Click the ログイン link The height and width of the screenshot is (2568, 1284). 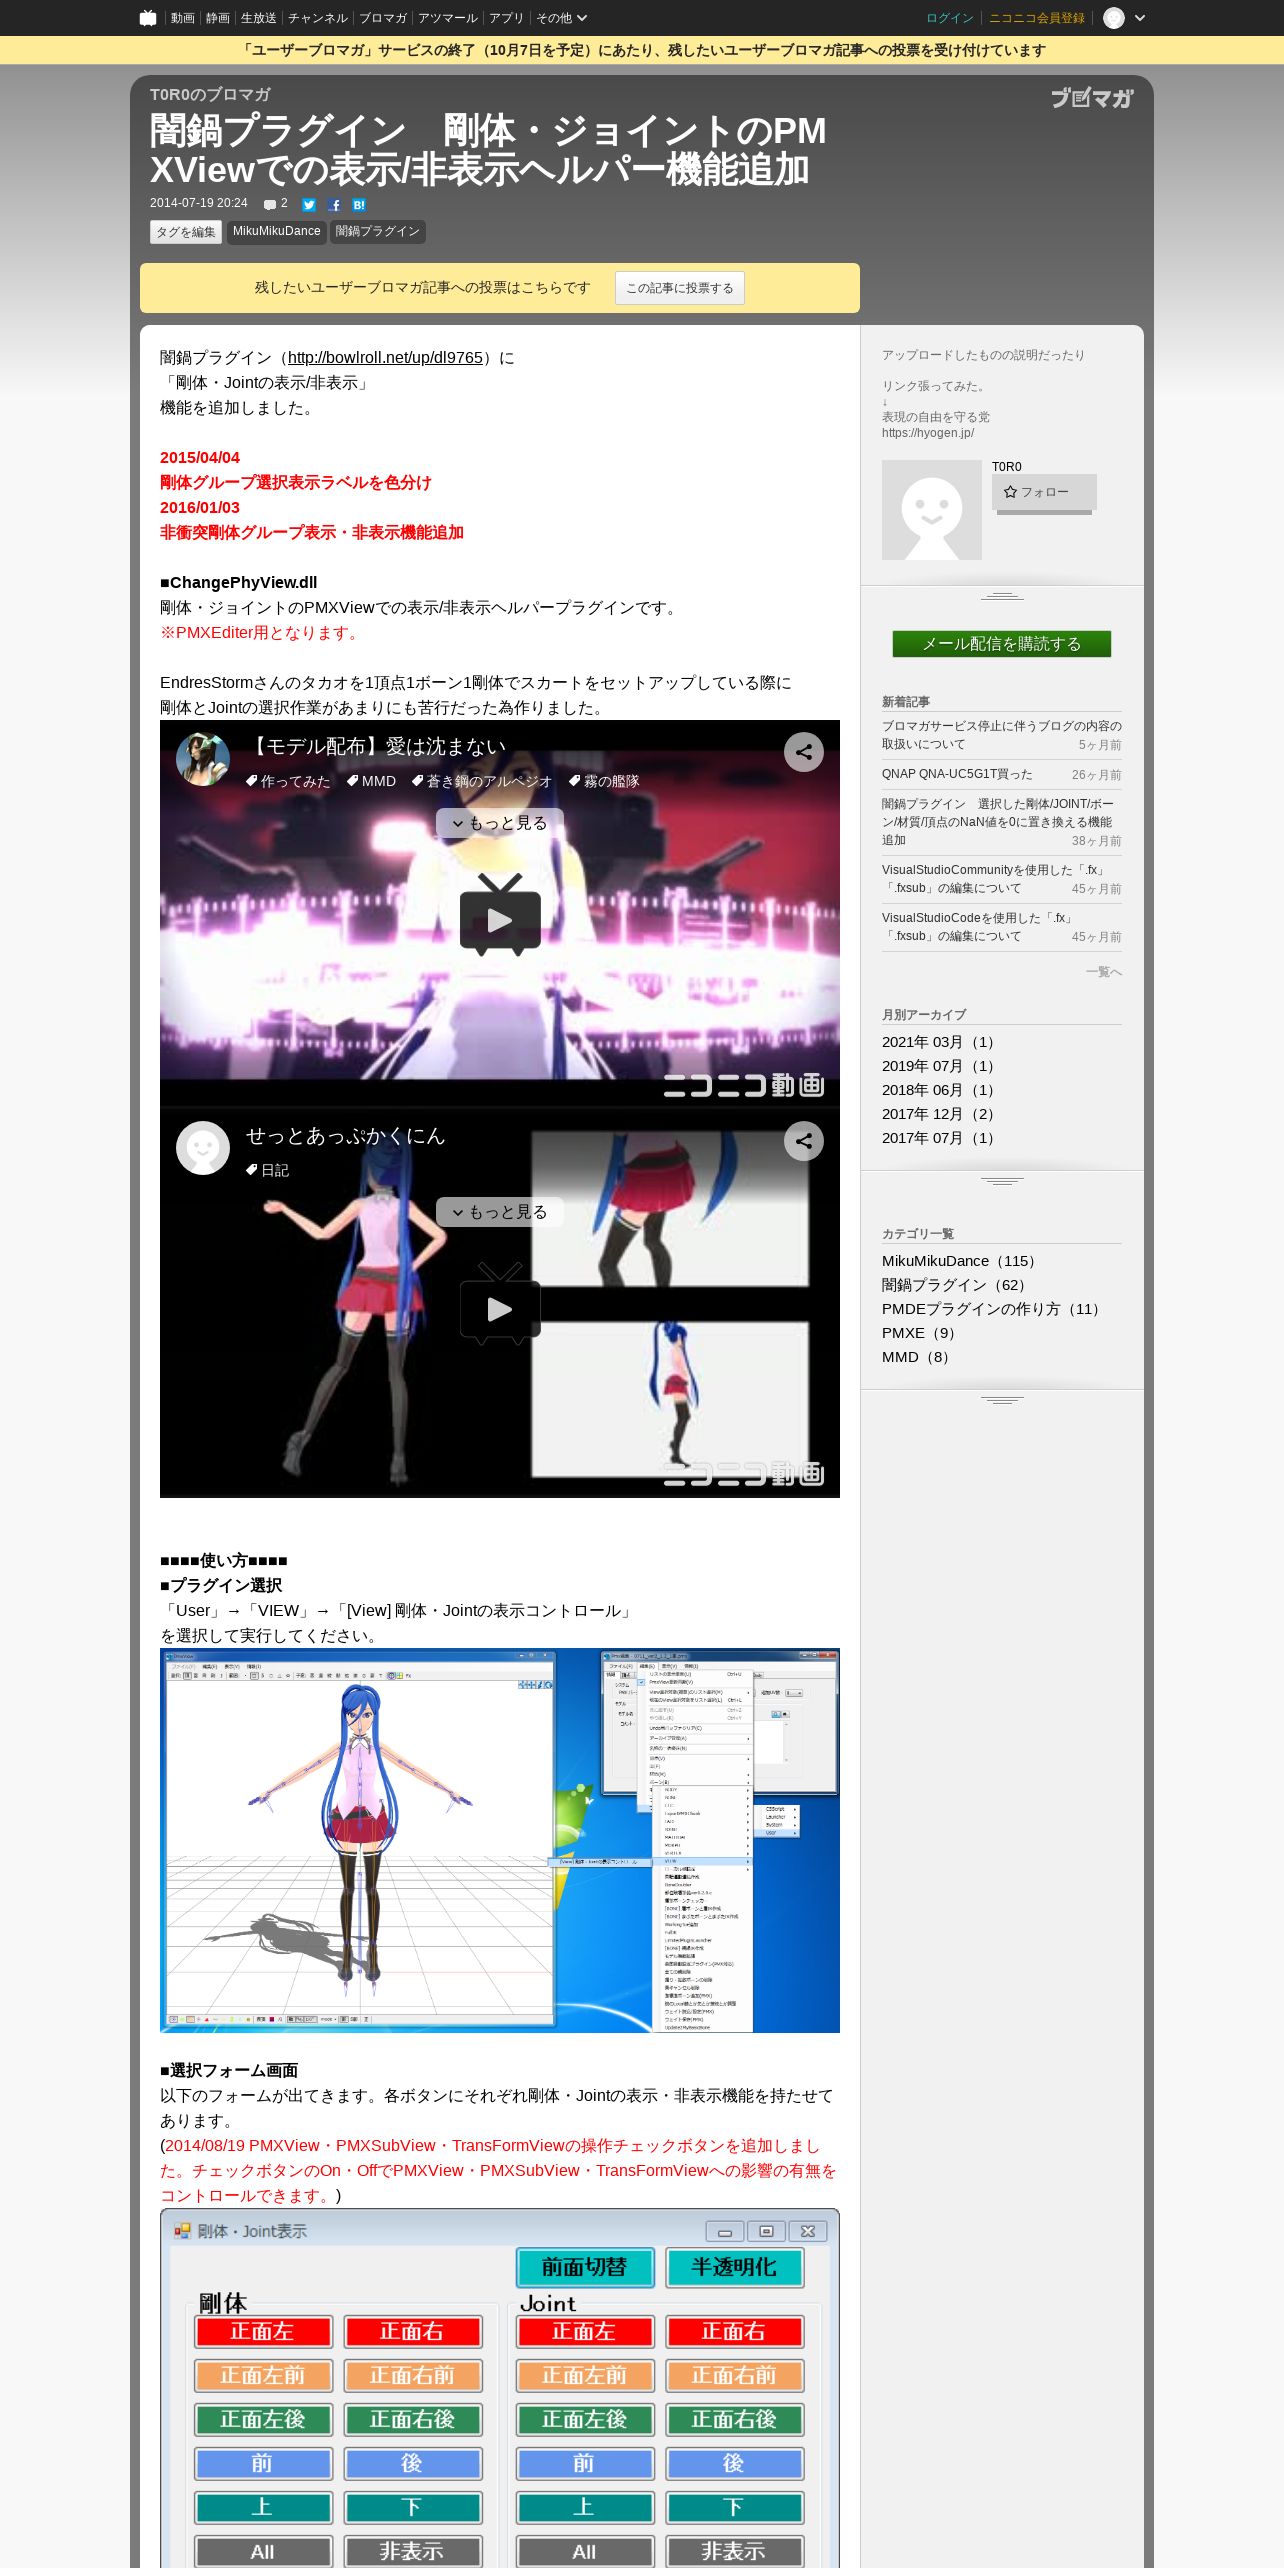949,18
